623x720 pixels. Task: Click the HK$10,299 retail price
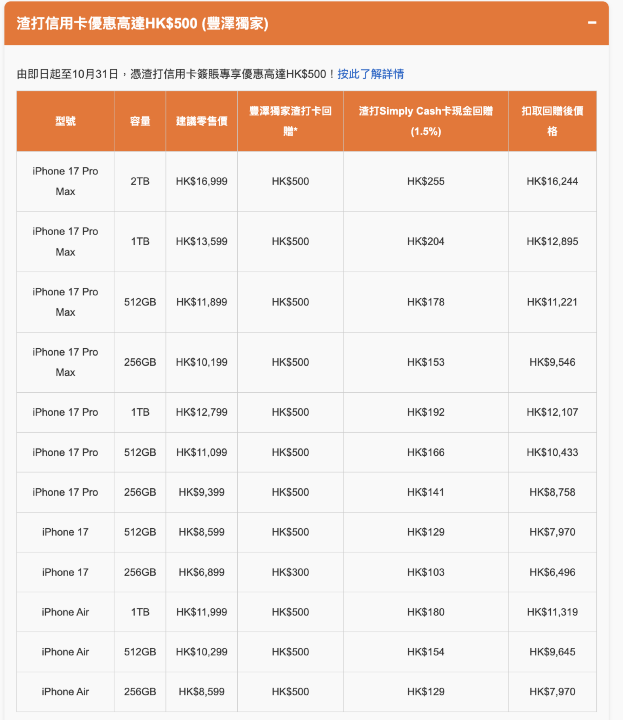[202, 652]
